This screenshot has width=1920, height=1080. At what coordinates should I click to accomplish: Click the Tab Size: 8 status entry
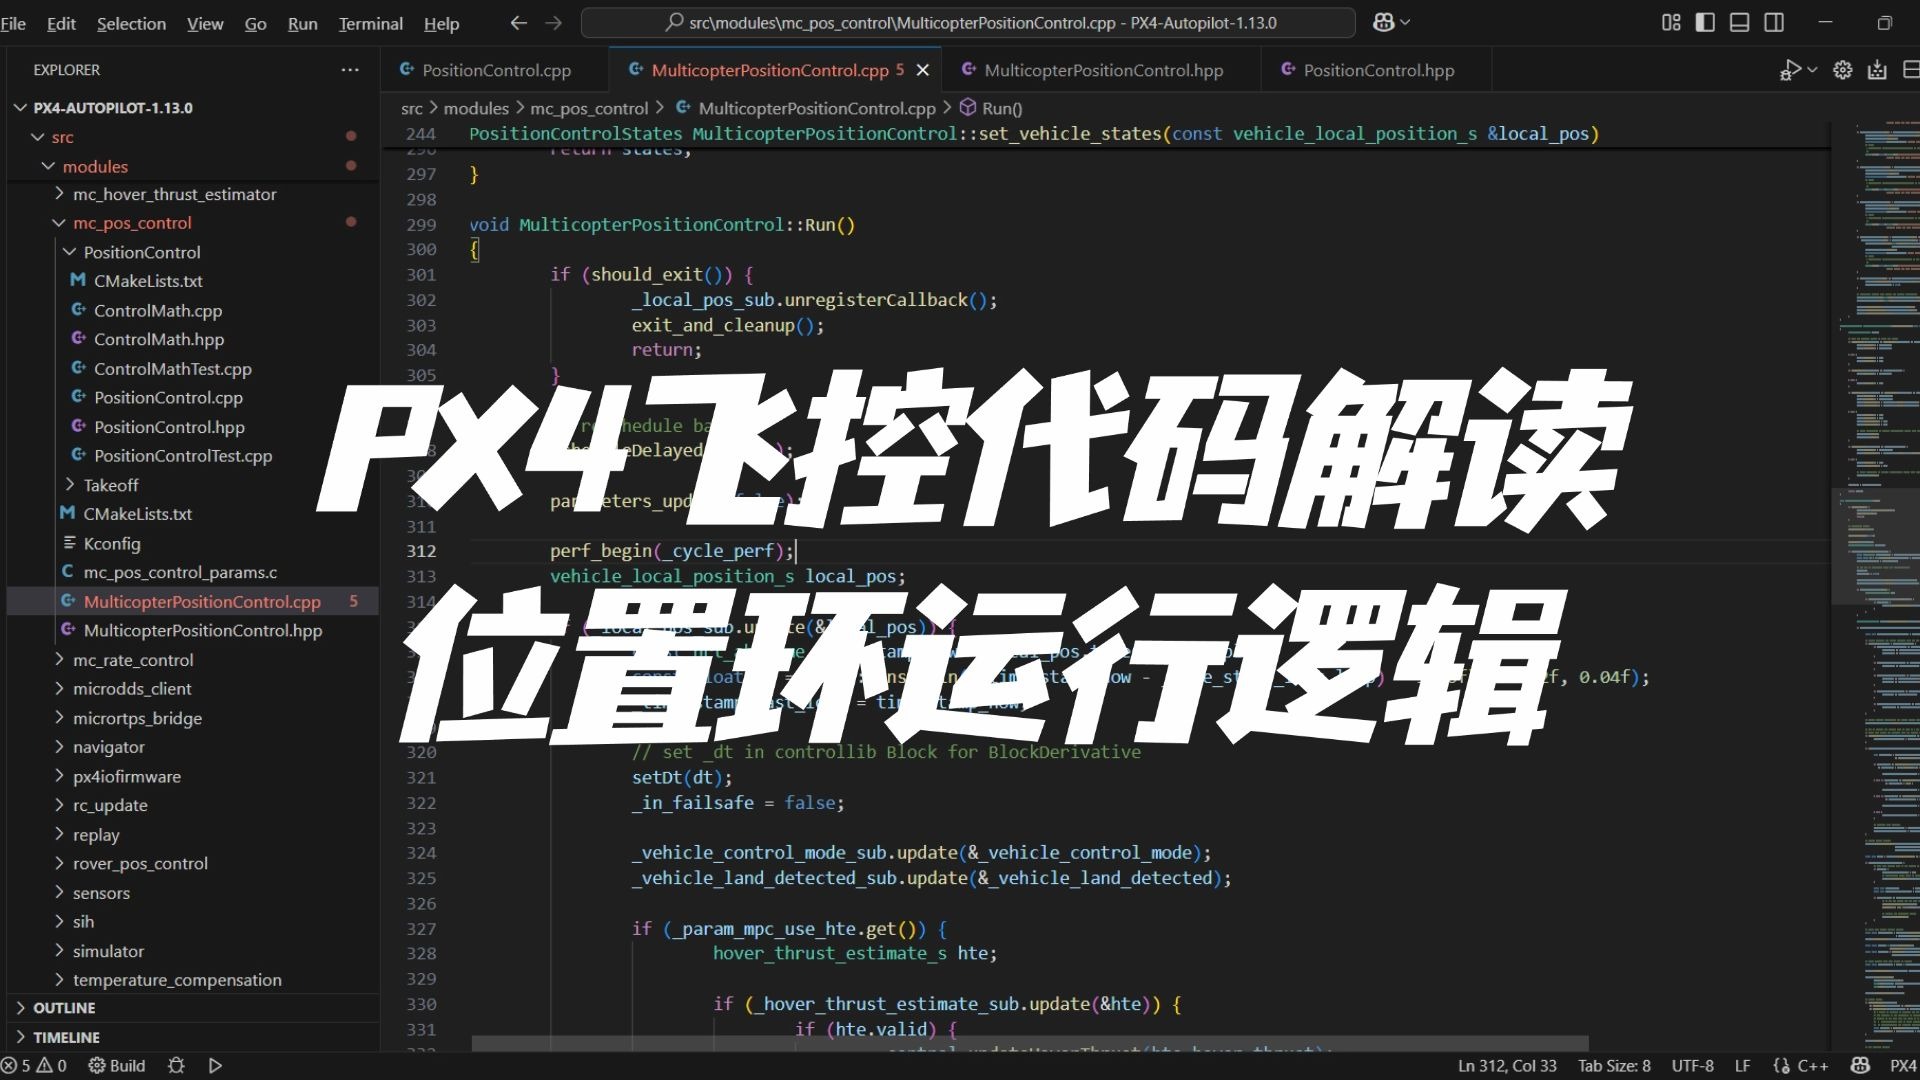(1614, 1065)
